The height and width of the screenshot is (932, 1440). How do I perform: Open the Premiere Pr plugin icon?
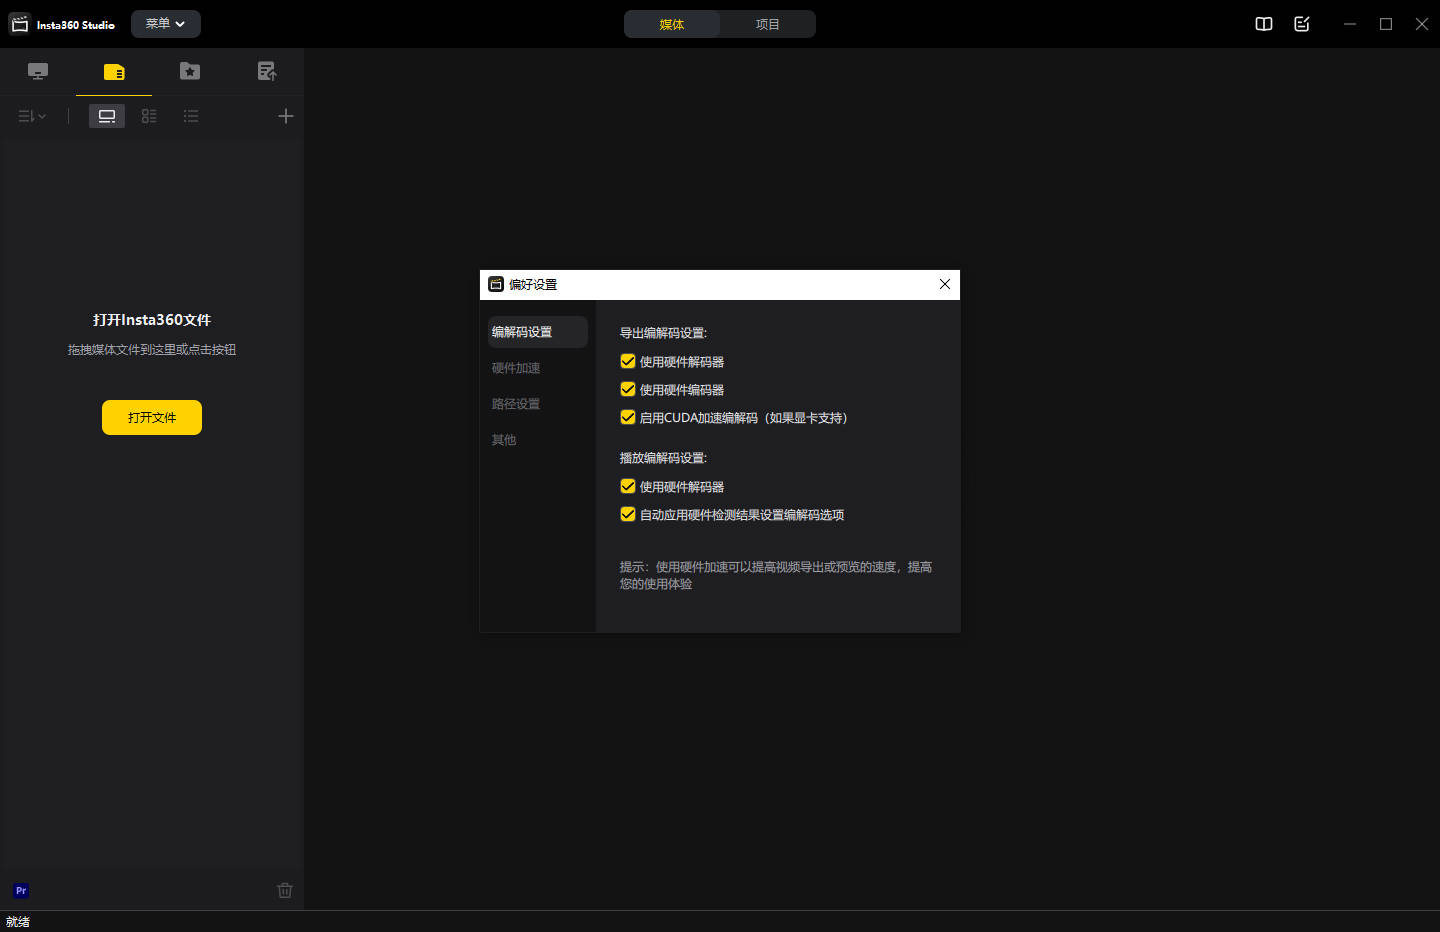pyautogui.click(x=21, y=890)
